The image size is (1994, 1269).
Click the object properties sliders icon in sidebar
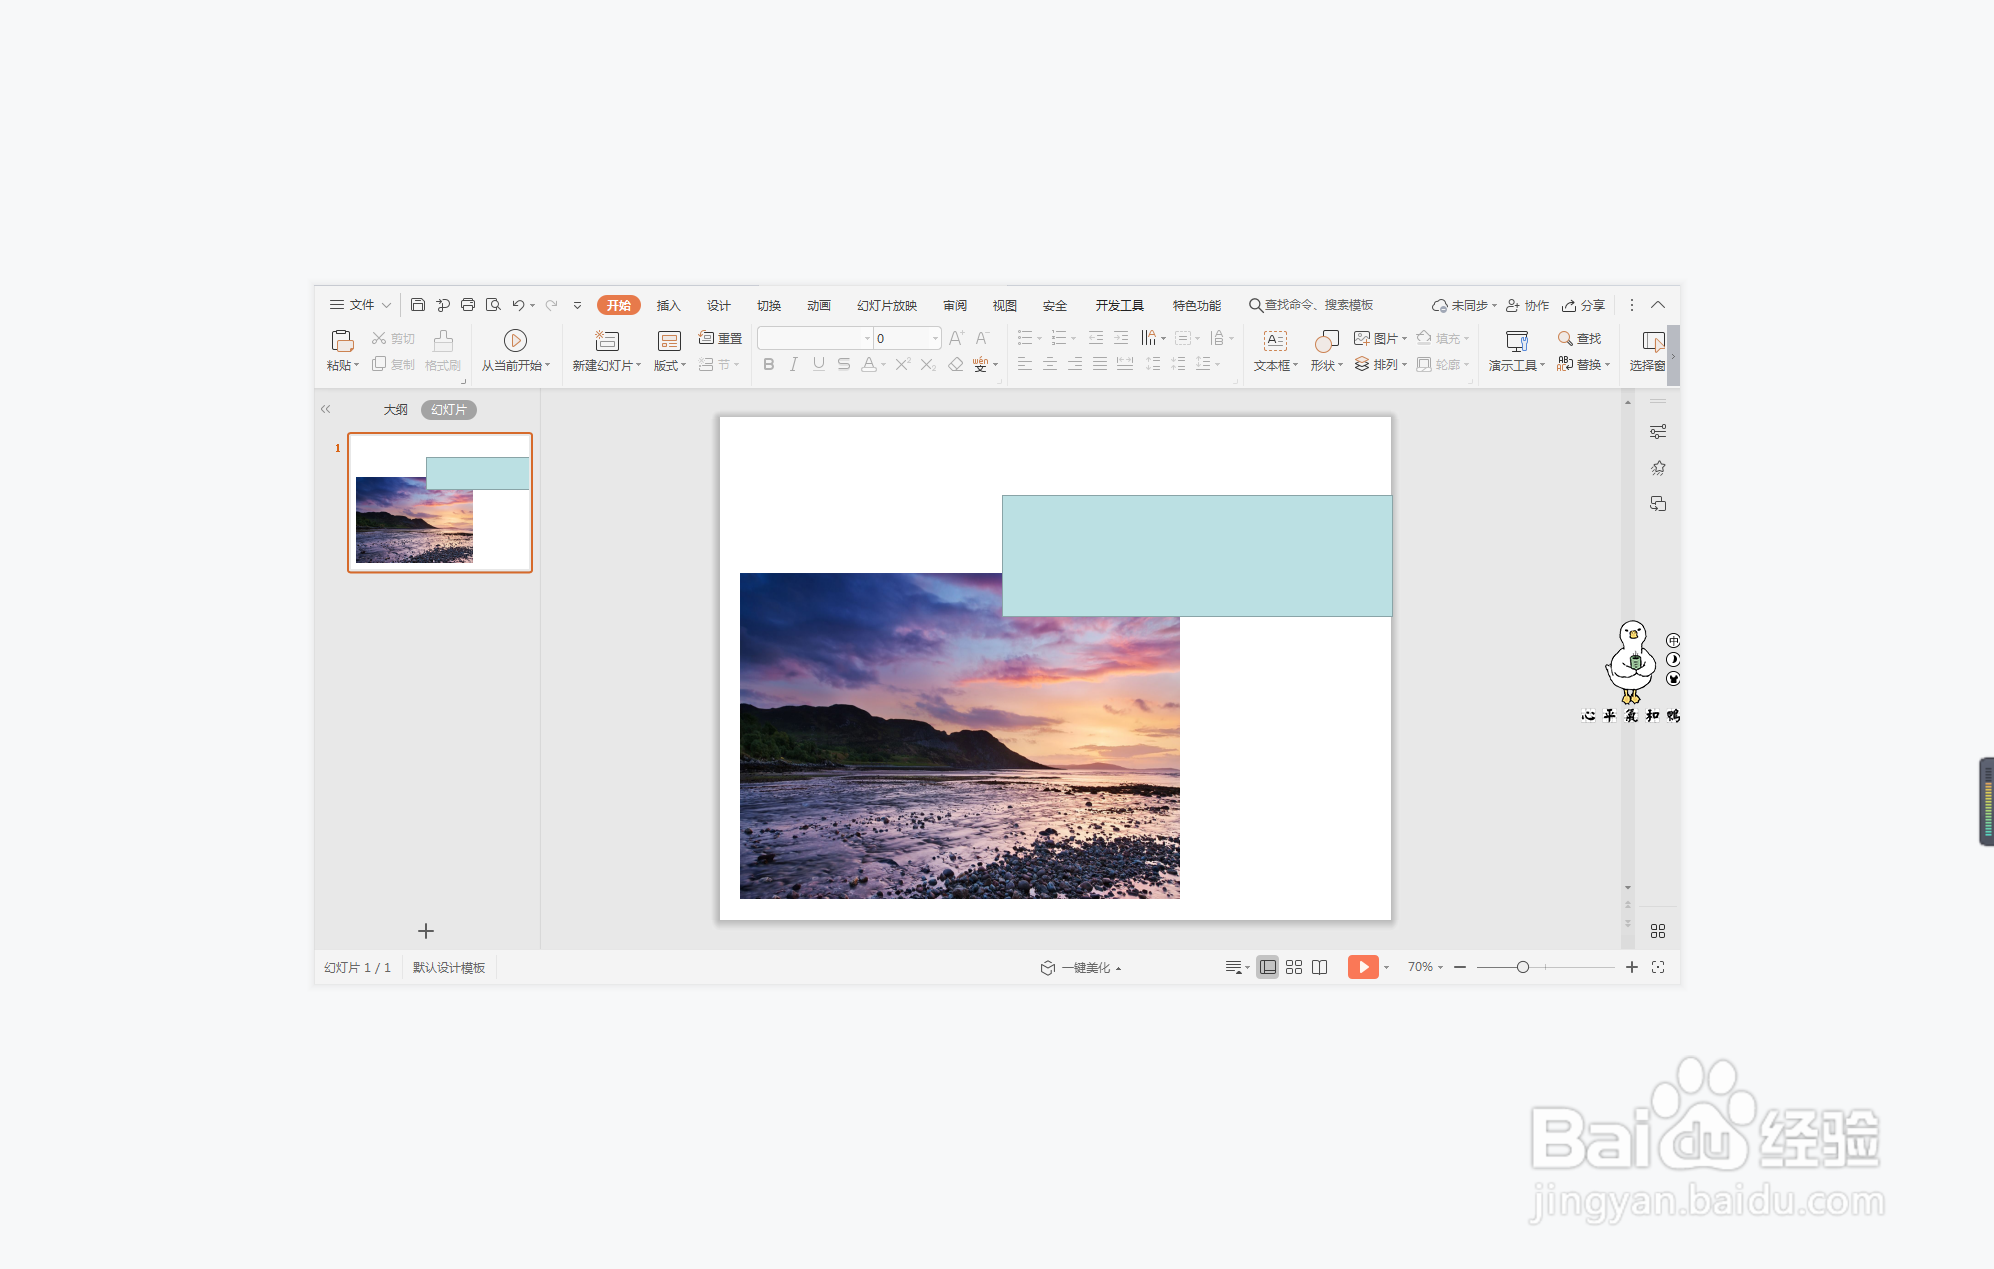(1658, 432)
